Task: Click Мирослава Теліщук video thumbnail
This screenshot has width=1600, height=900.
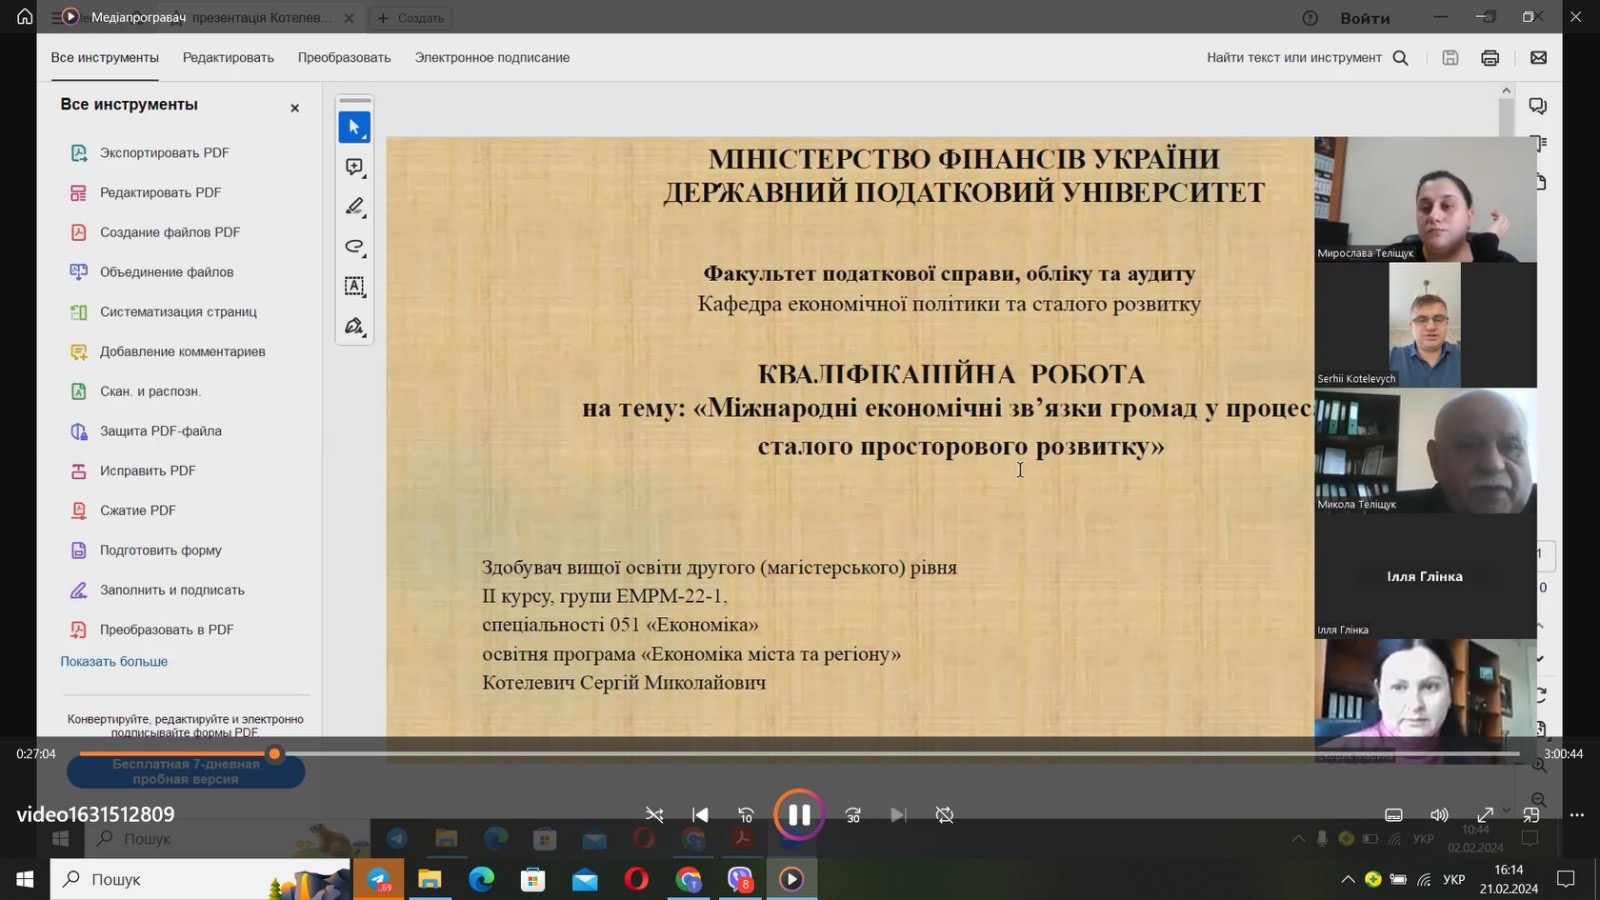Action: click(1425, 199)
